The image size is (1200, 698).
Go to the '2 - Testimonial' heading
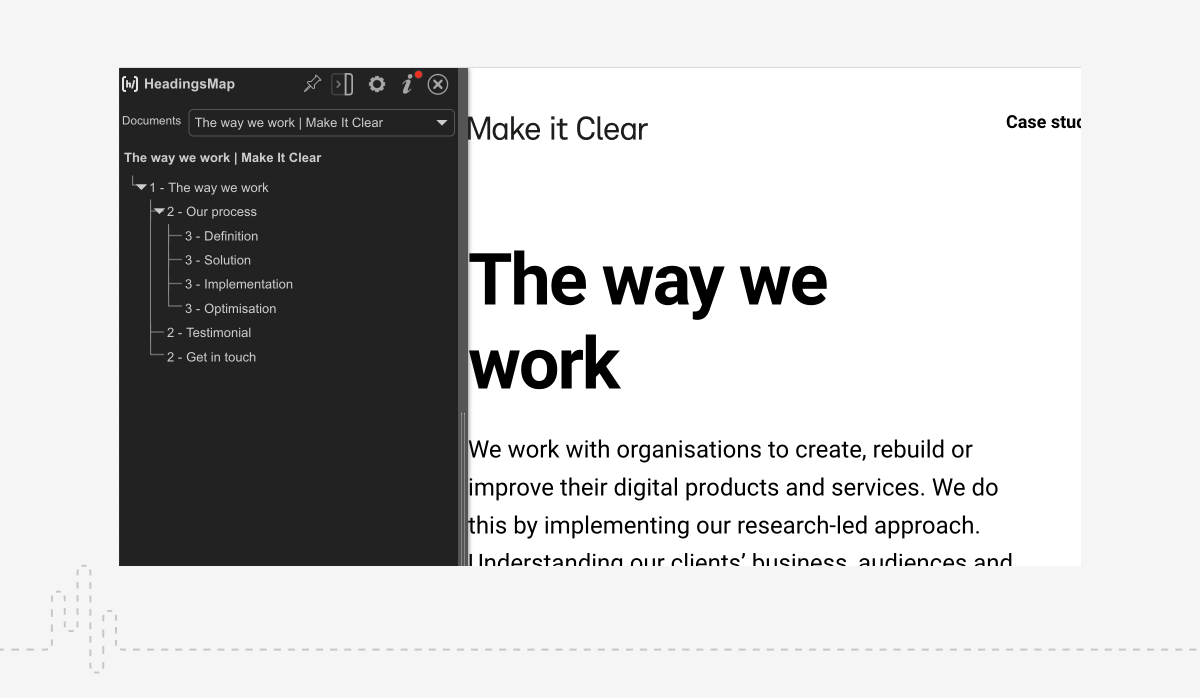(208, 333)
